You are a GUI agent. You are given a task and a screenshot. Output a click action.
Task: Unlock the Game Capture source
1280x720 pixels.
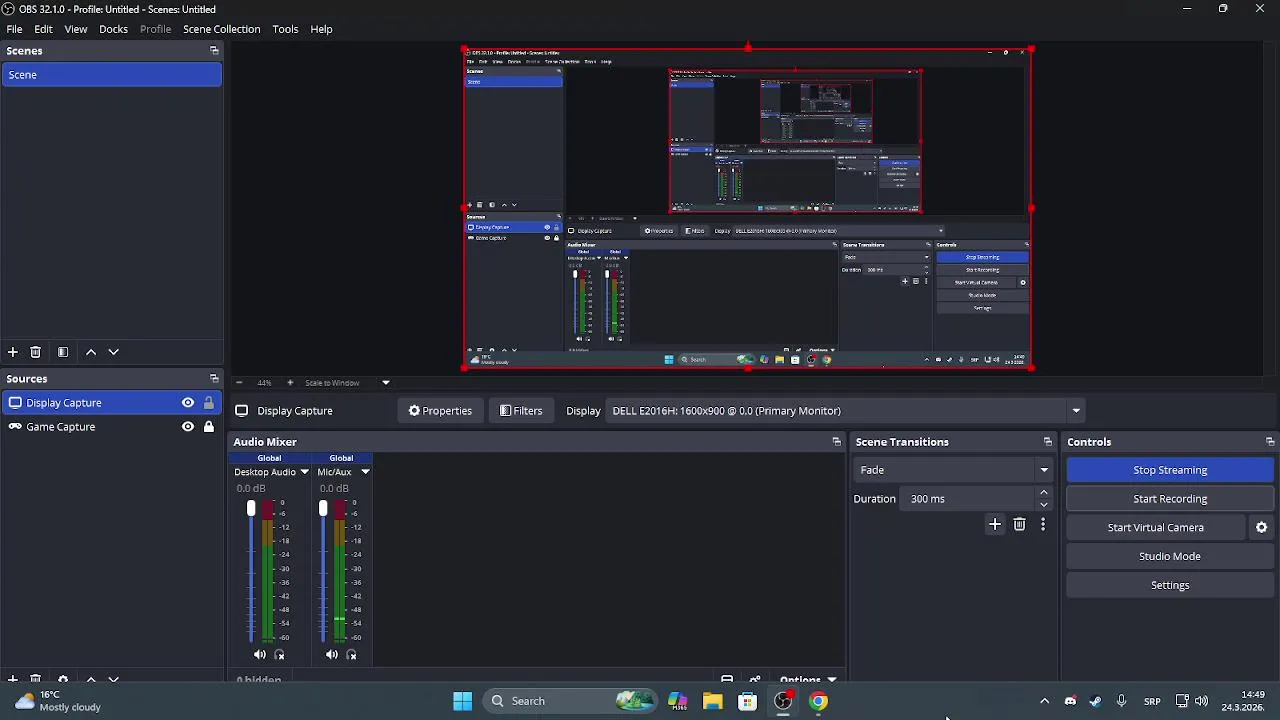pos(209,427)
